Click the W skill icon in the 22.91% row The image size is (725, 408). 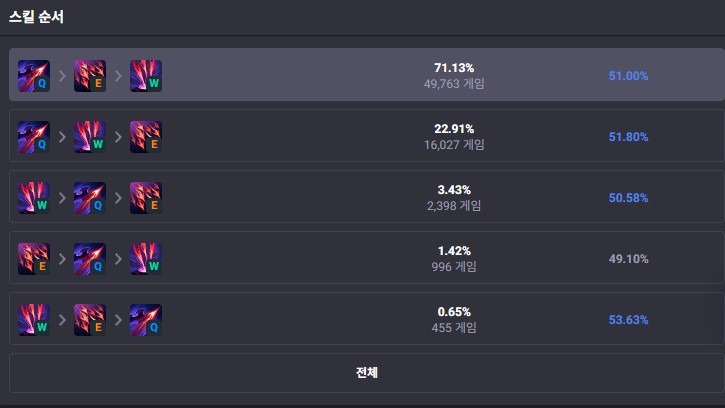coord(90,137)
